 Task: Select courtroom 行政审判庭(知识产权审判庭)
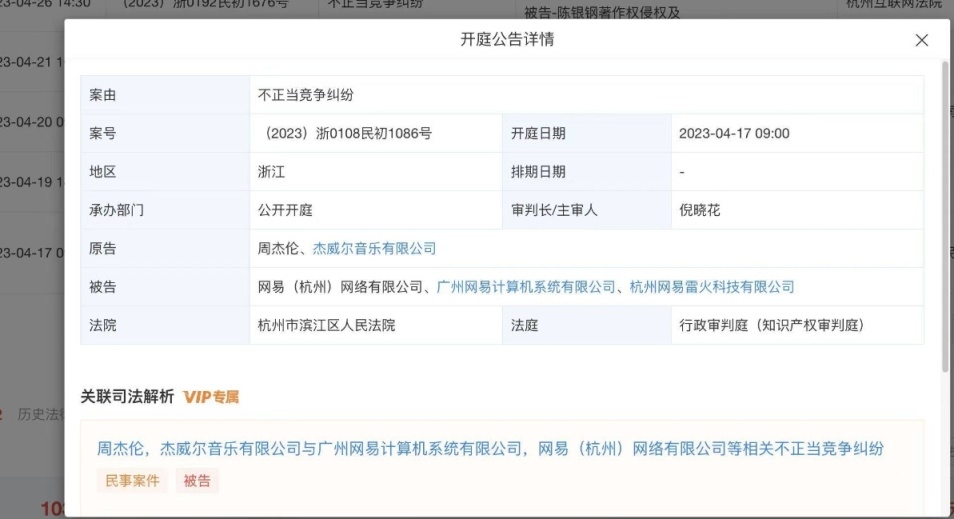[771, 325]
